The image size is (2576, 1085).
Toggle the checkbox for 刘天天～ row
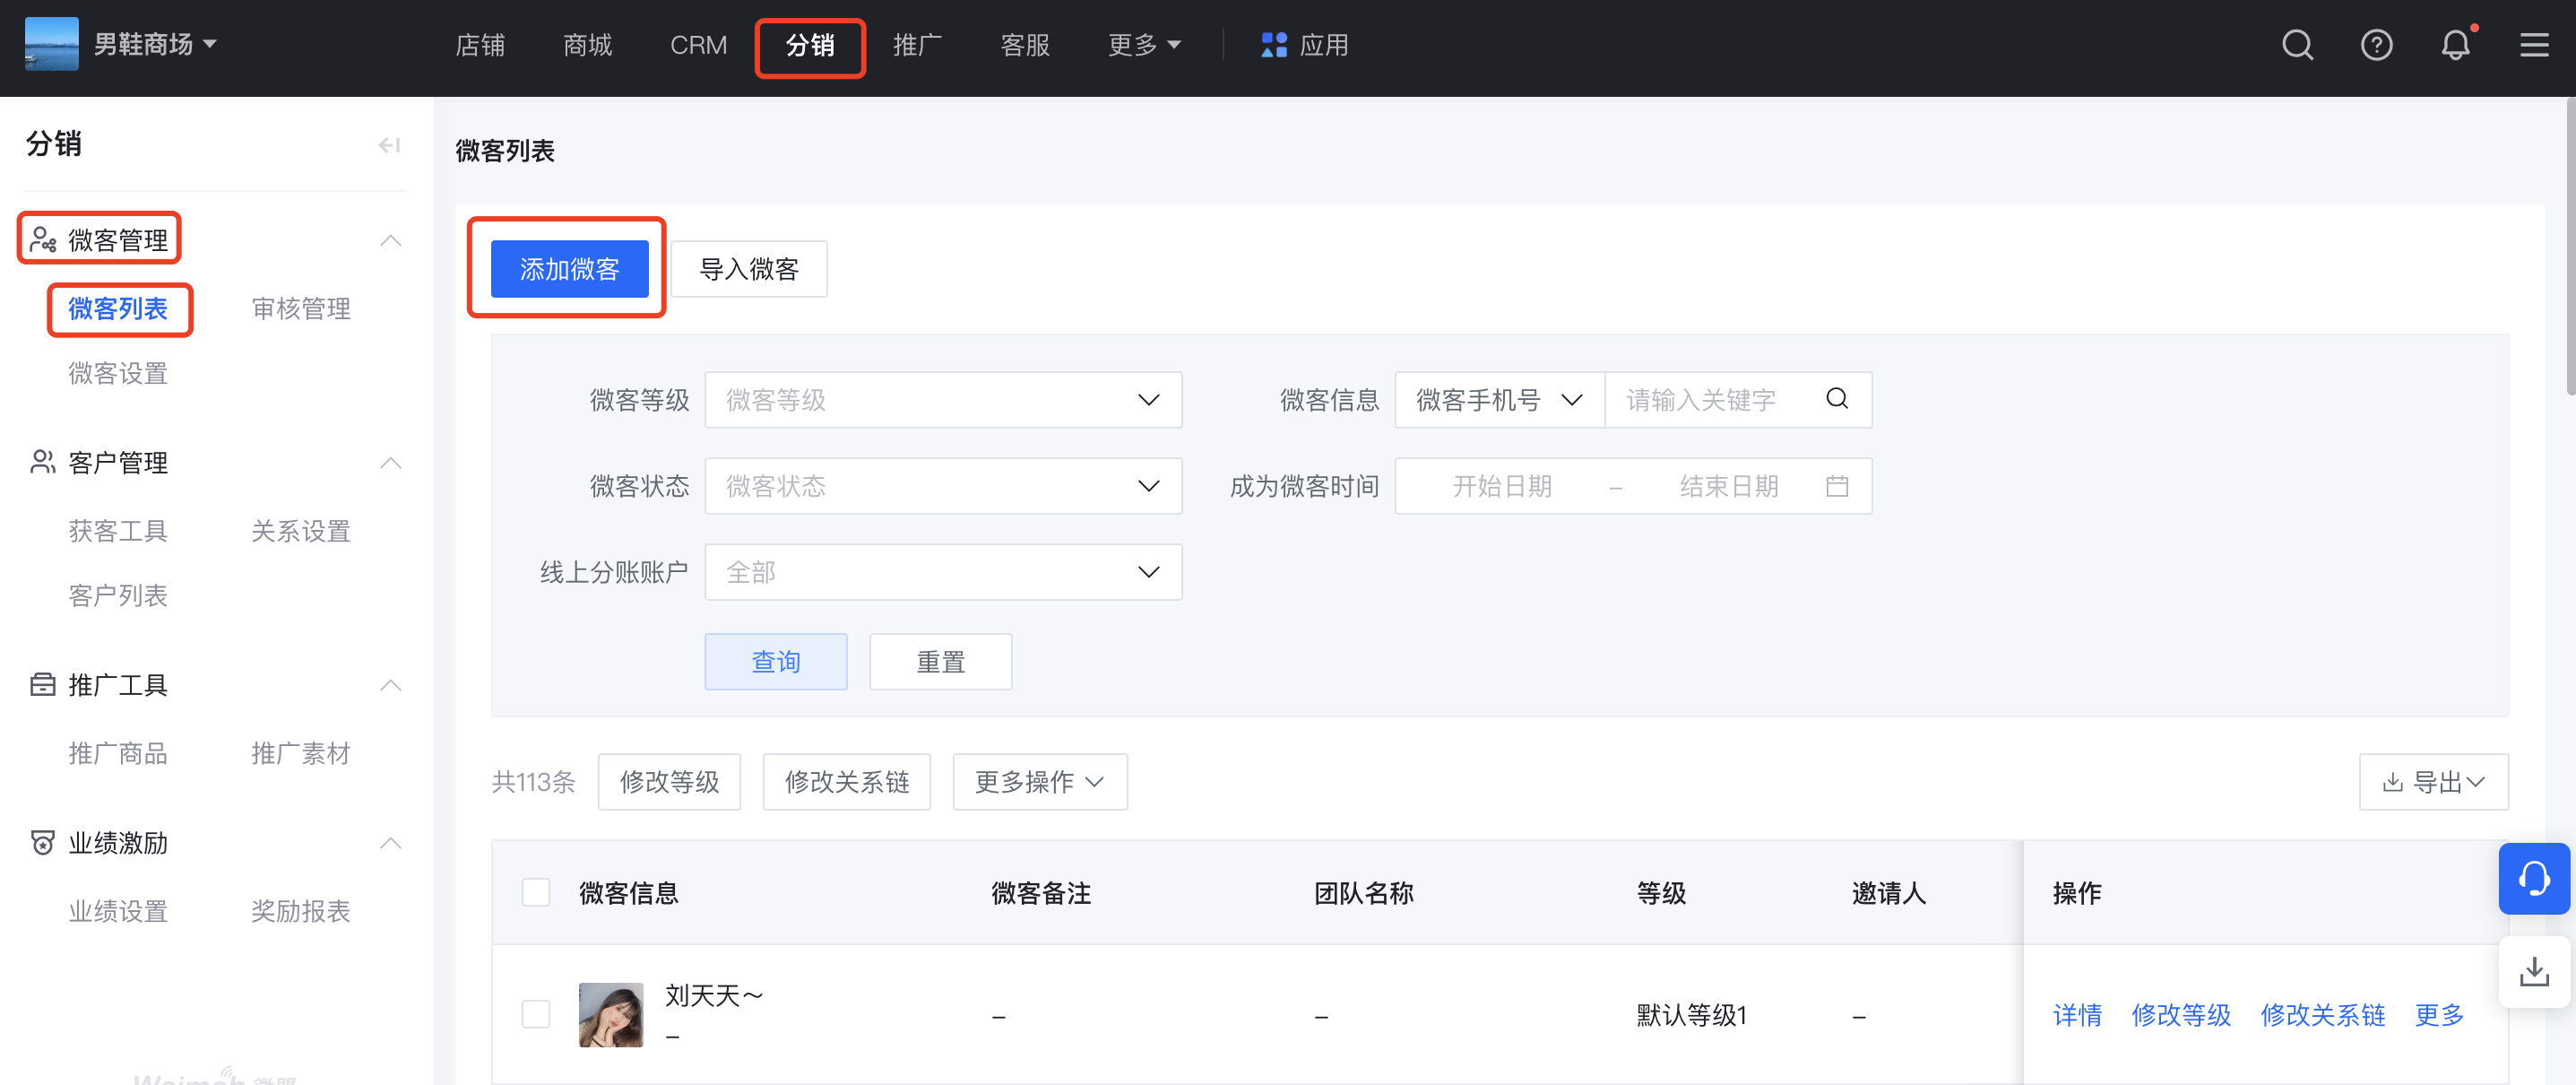[536, 1014]
